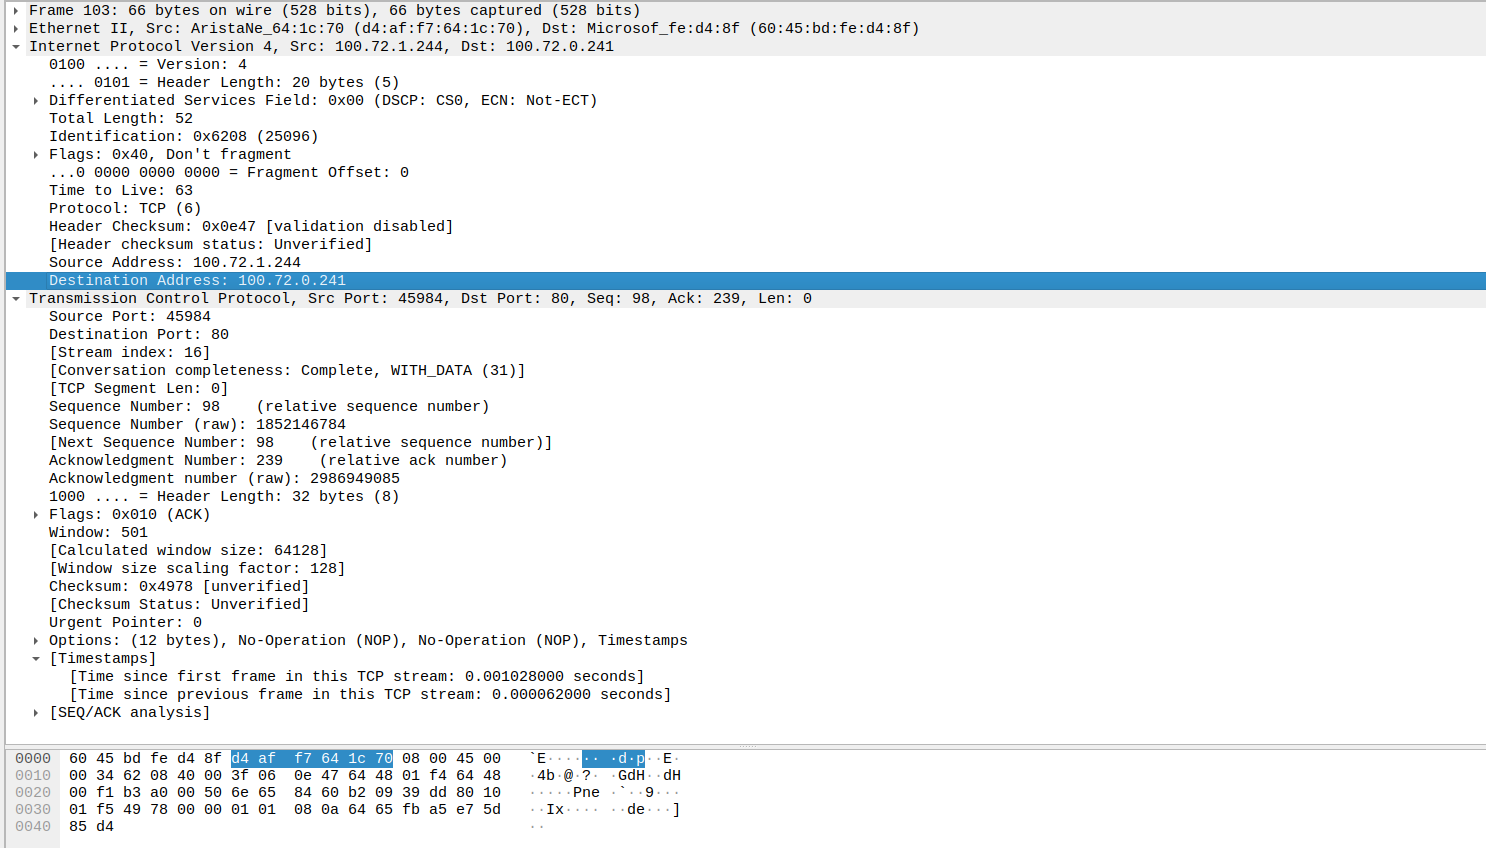Viewport: 1486px width, 848px height.
Task: Select the TCP Header Length: 32 bytes row
Action: pyautogui.click(x=746, y=496)
